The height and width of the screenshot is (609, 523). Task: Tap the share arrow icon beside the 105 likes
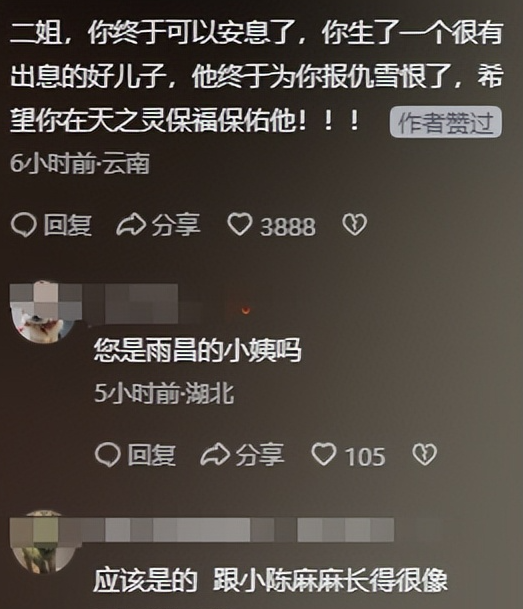215,454
